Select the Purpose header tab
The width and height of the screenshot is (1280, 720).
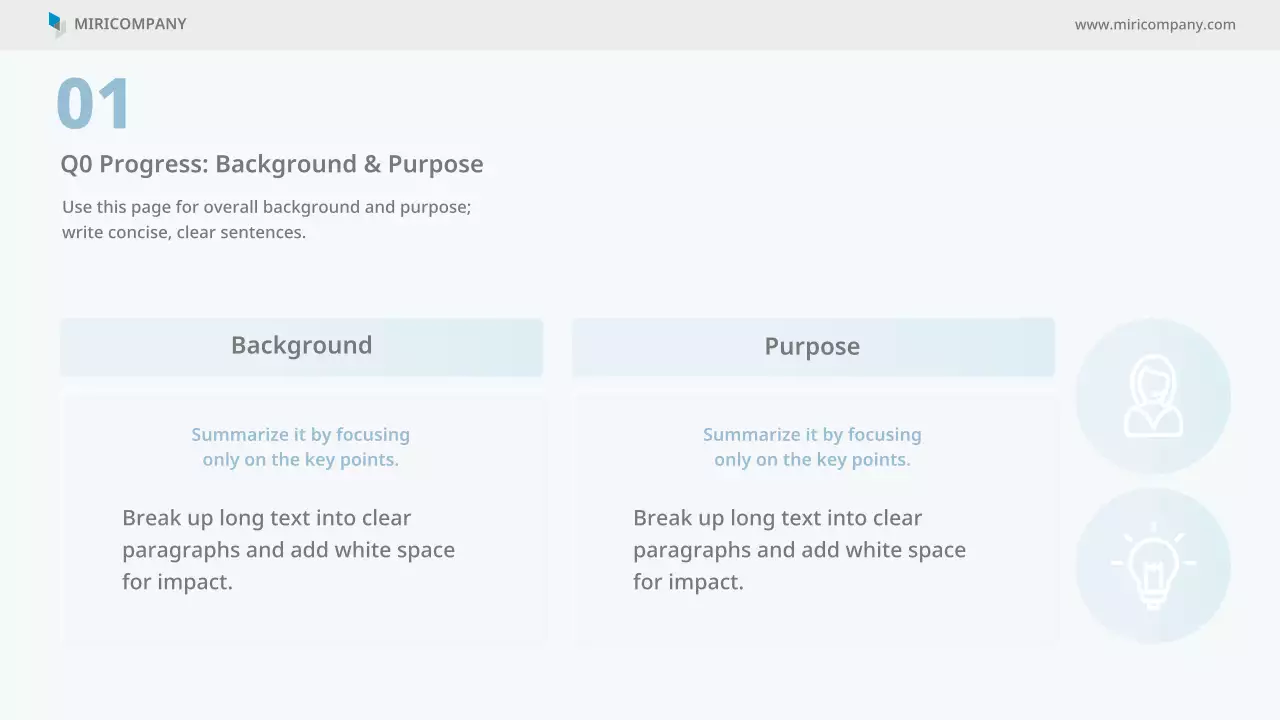[x=812, y=347]
